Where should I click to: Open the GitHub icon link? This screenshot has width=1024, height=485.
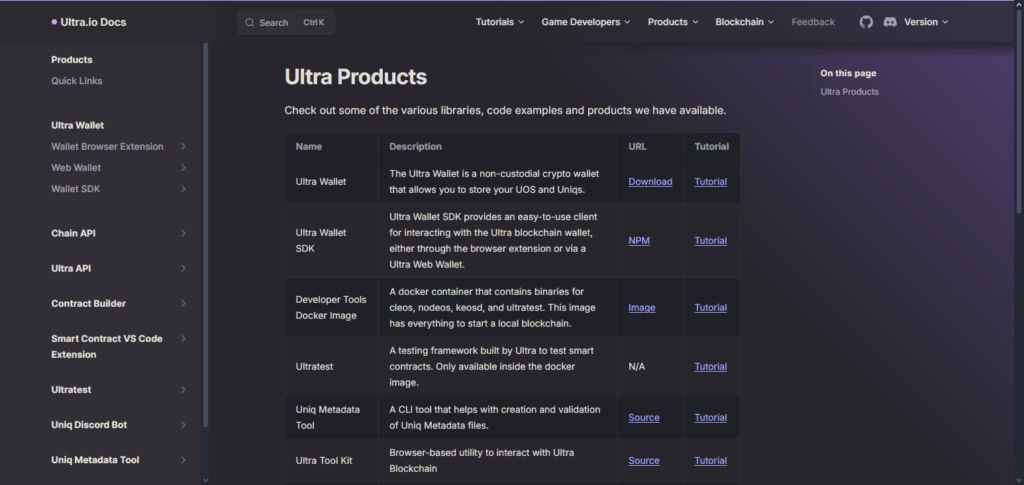(866, 22)
